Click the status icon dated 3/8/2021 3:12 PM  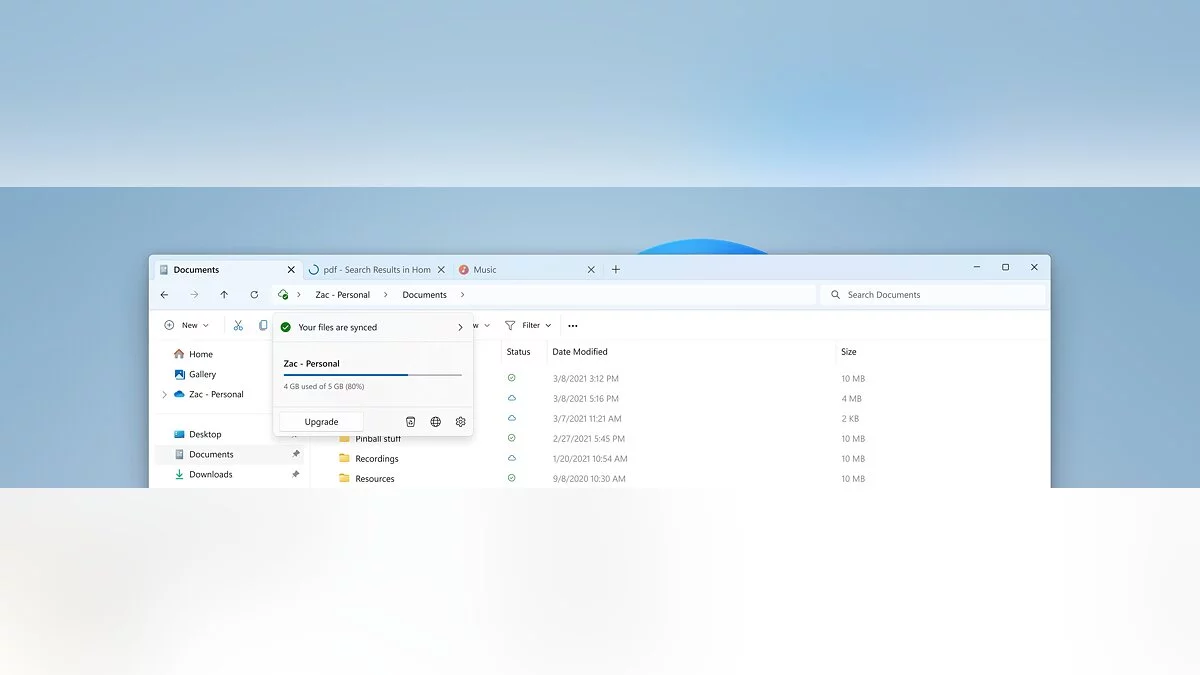click(512, 378)
